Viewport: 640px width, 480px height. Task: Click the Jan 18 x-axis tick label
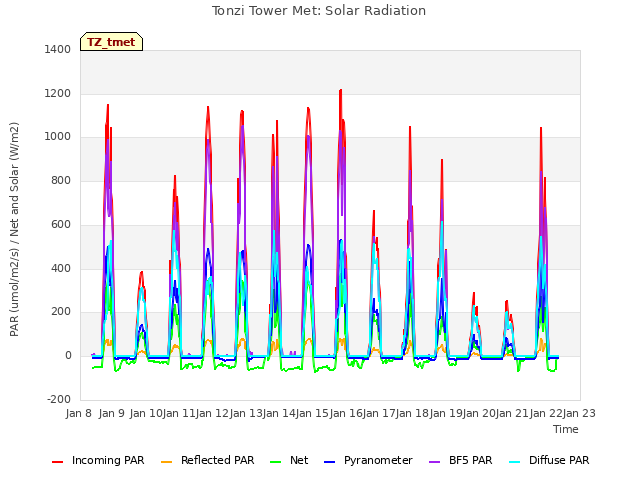pos(412,413)
